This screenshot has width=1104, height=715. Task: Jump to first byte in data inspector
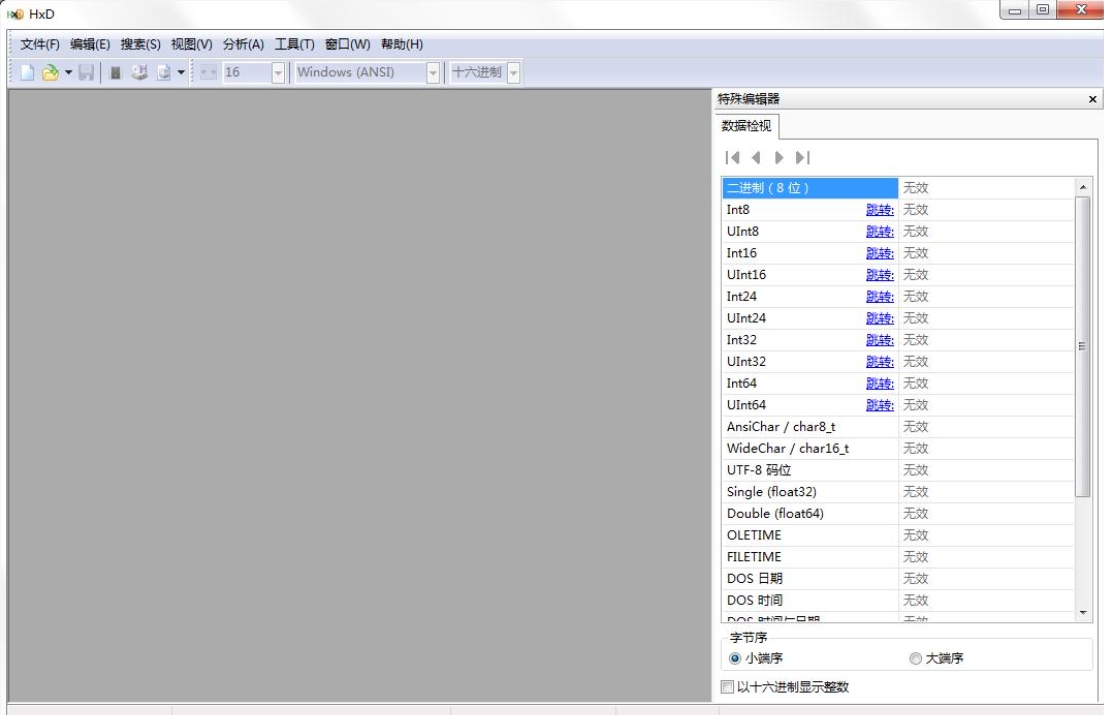pos(732,158)
